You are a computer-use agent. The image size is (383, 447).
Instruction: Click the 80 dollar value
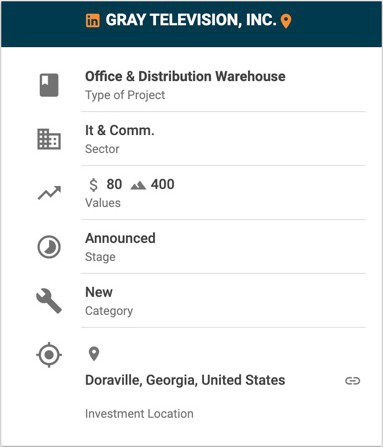pos(114,184)
